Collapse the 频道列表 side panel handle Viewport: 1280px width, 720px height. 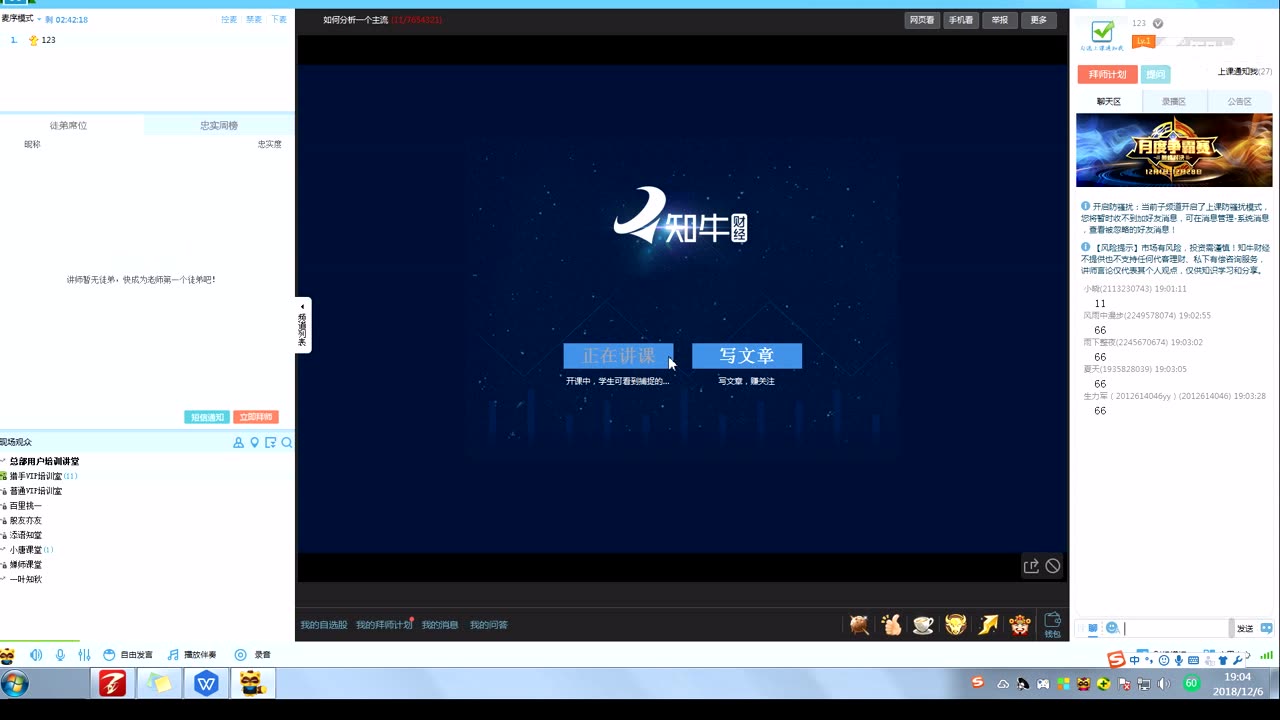303,325
